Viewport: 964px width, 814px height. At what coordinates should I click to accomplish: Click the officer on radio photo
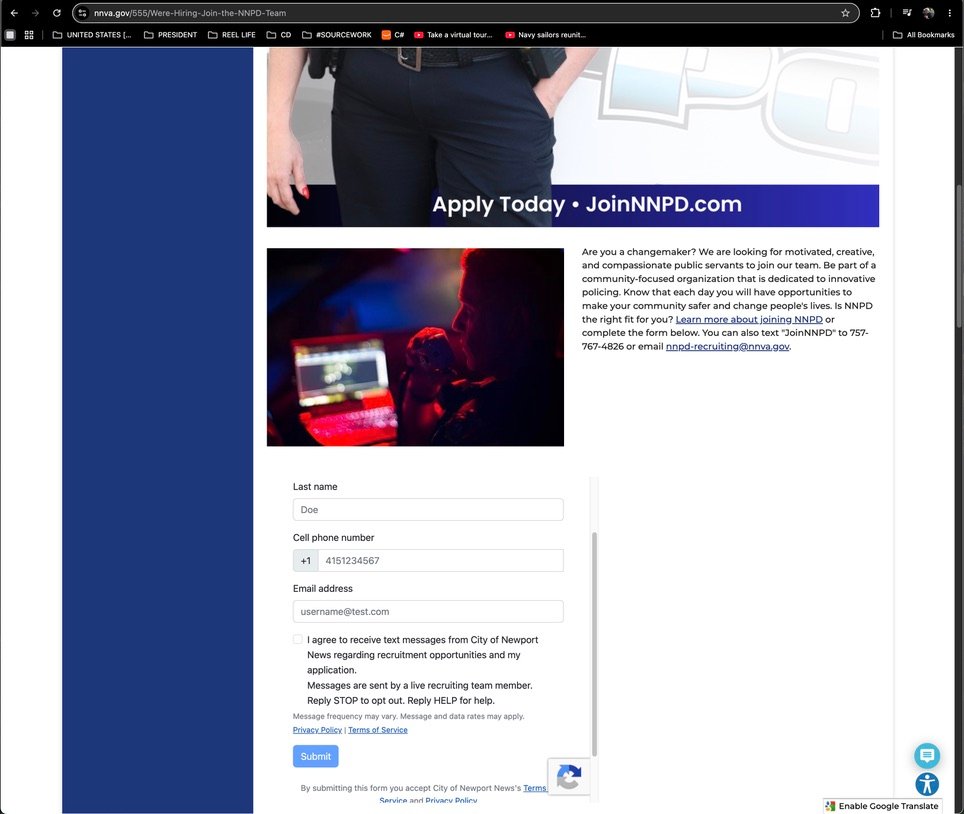(x=415, y=347)
